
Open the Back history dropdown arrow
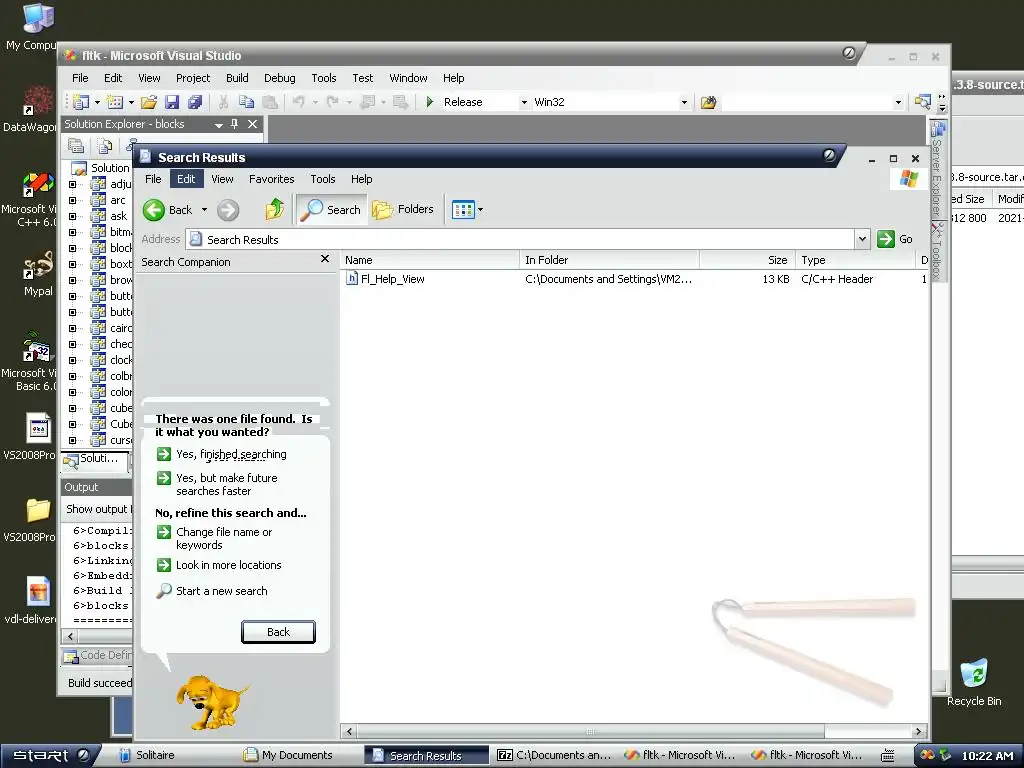[204, 210]
